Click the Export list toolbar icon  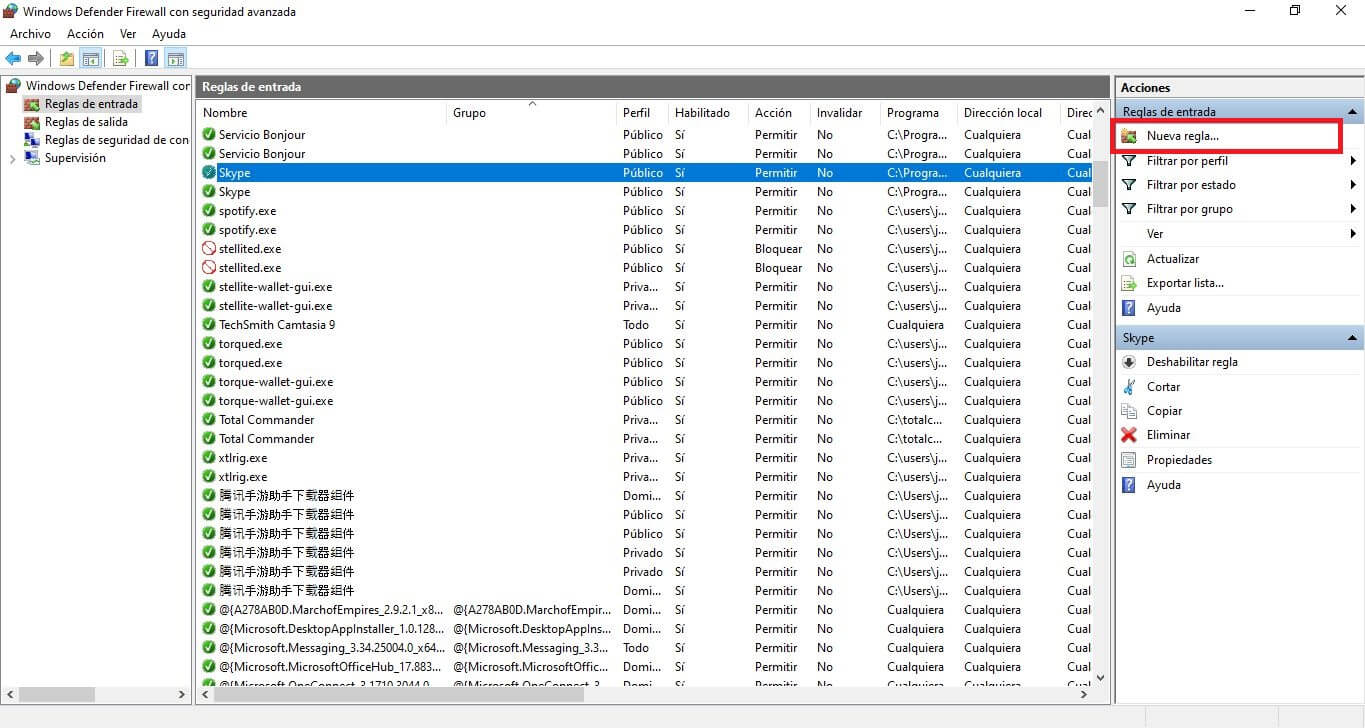point(121,59)
